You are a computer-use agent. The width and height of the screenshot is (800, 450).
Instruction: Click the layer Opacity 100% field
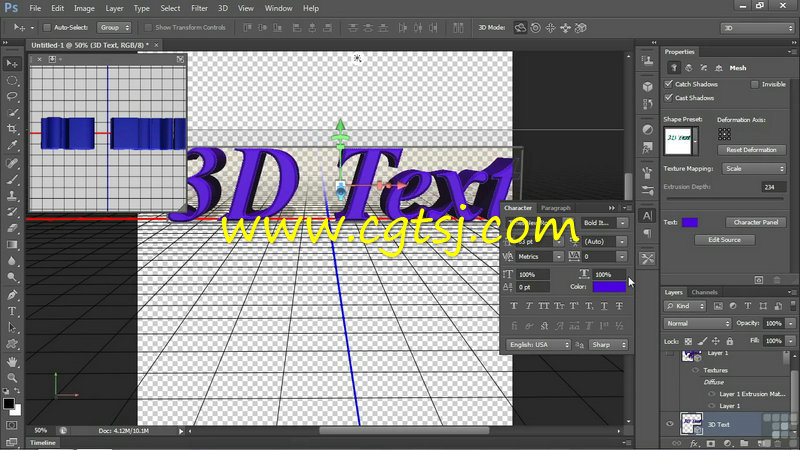773,323
